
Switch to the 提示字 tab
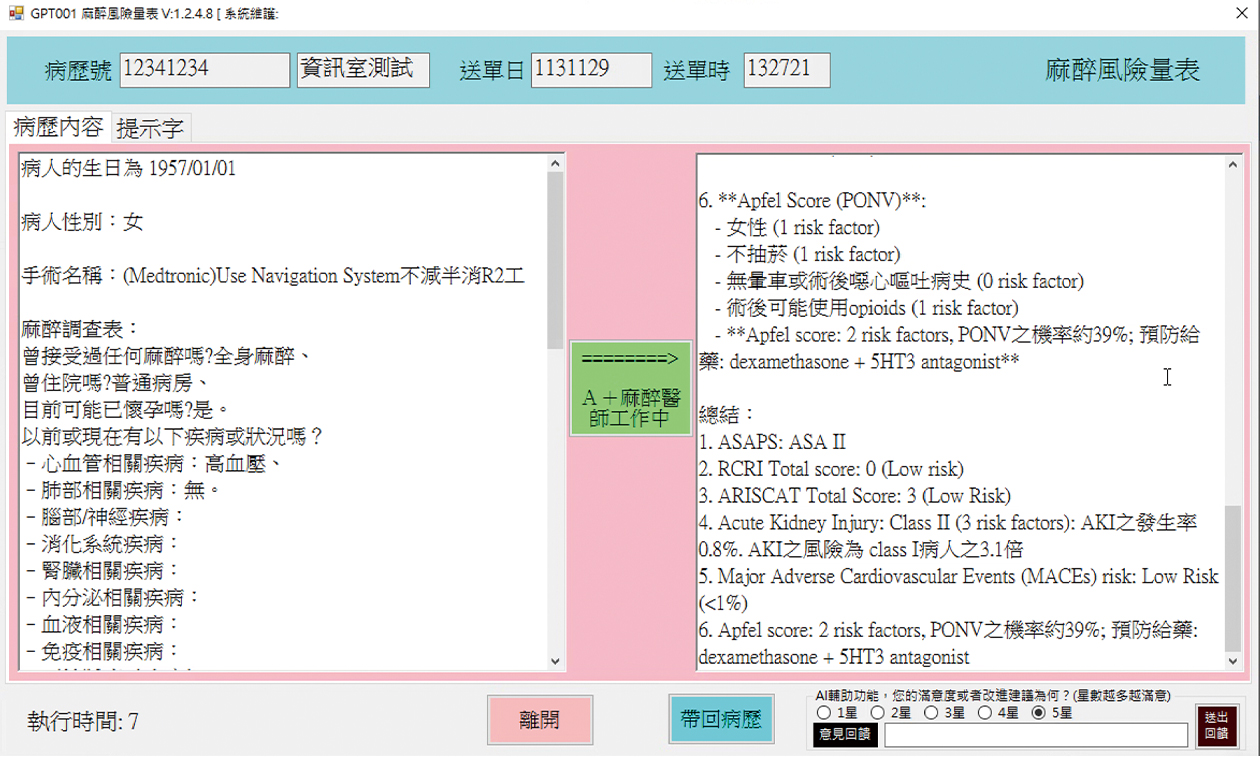coord(150,128)
